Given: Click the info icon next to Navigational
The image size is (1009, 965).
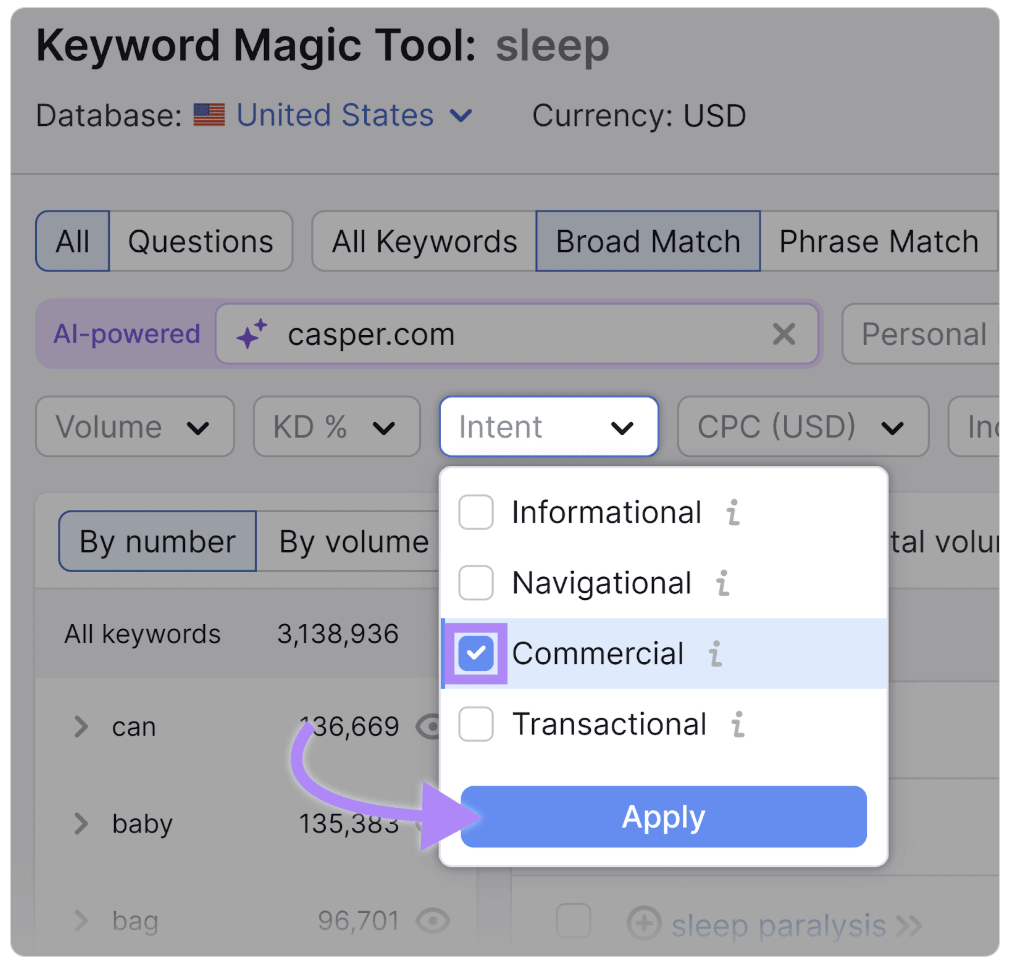Looking at the screenshot, I should tap(722, 584).
